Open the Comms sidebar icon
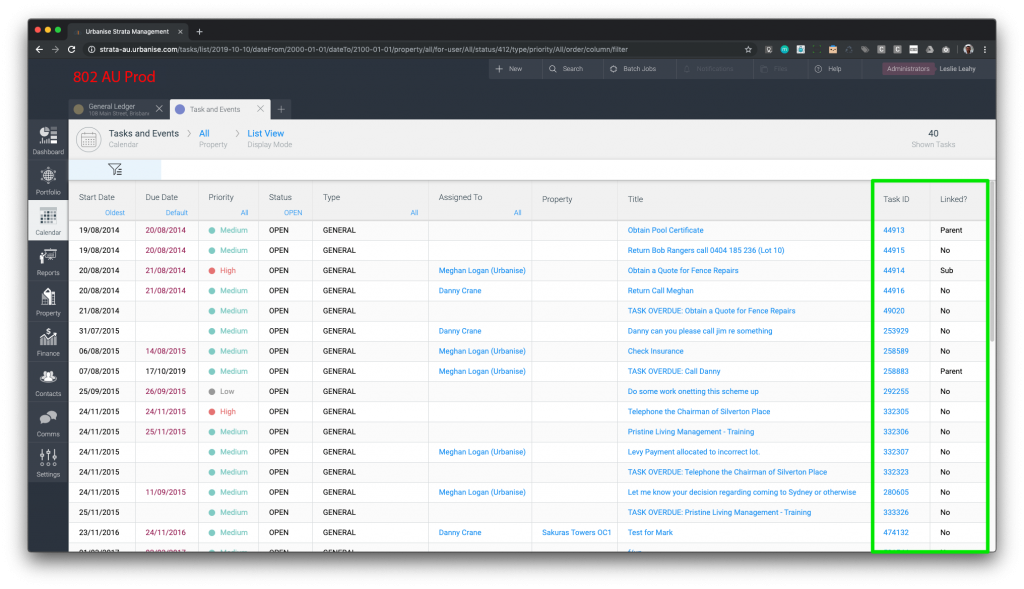Screen dimensions: 1024x589 pos(48,422)
